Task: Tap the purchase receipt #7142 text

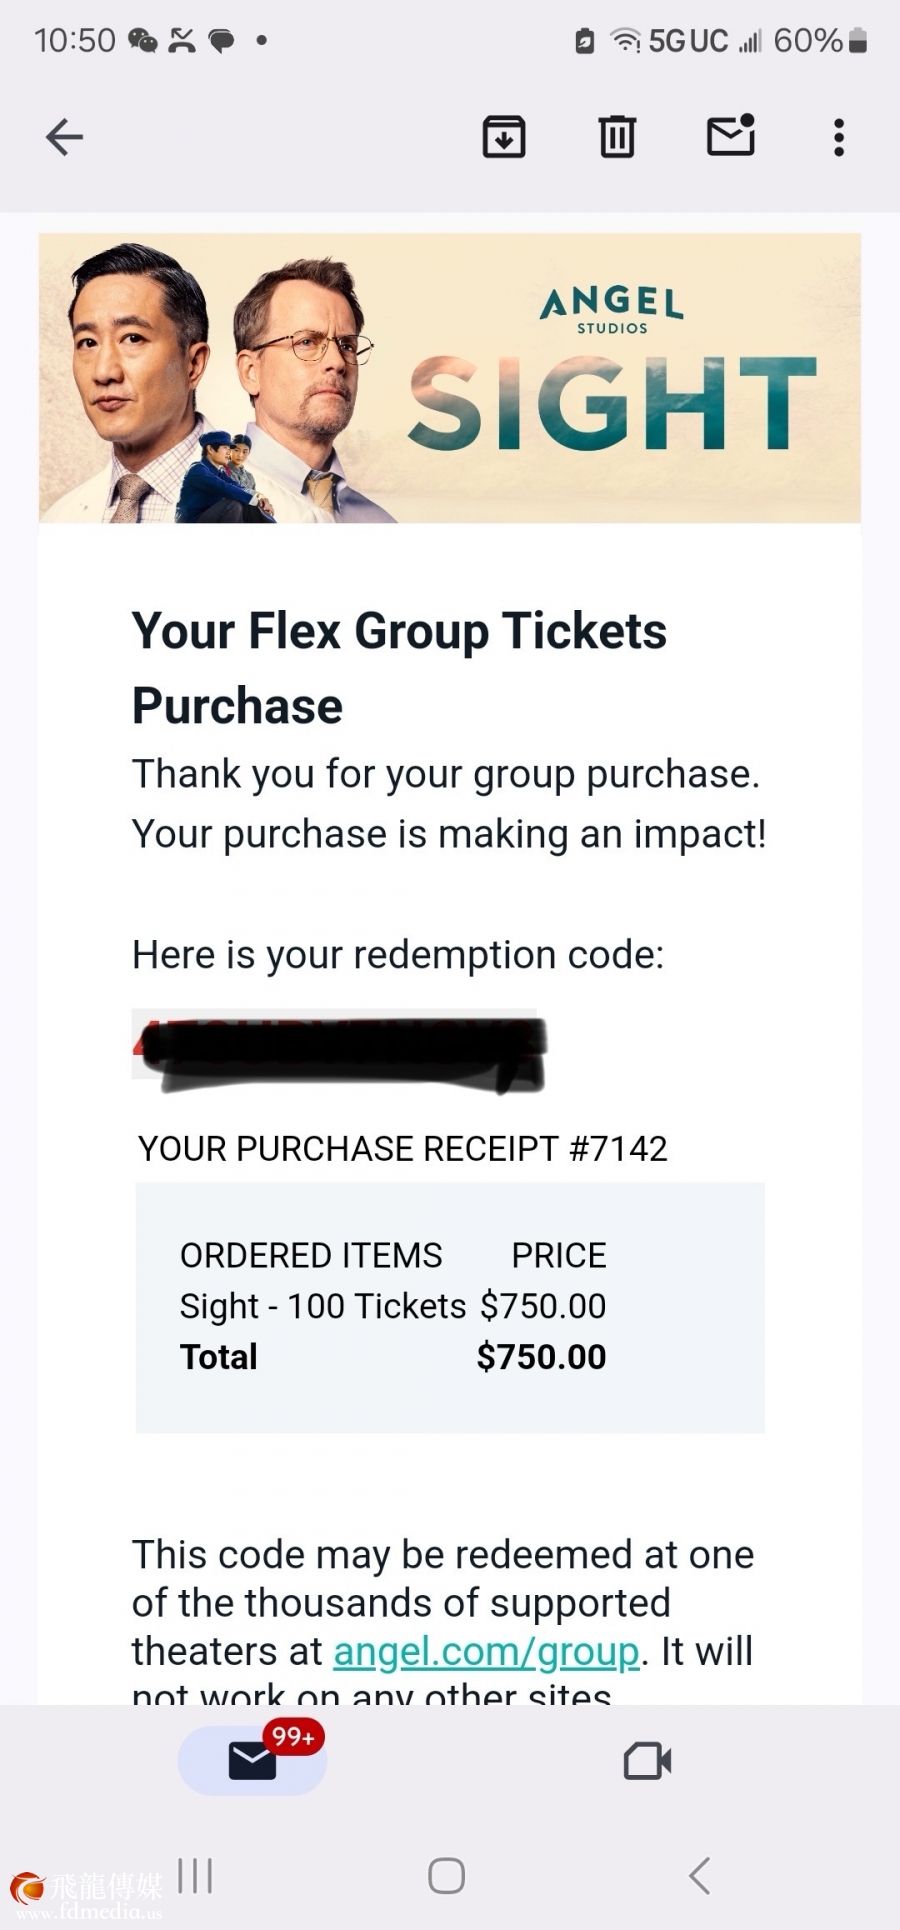Action: (x=402, y=1149)
